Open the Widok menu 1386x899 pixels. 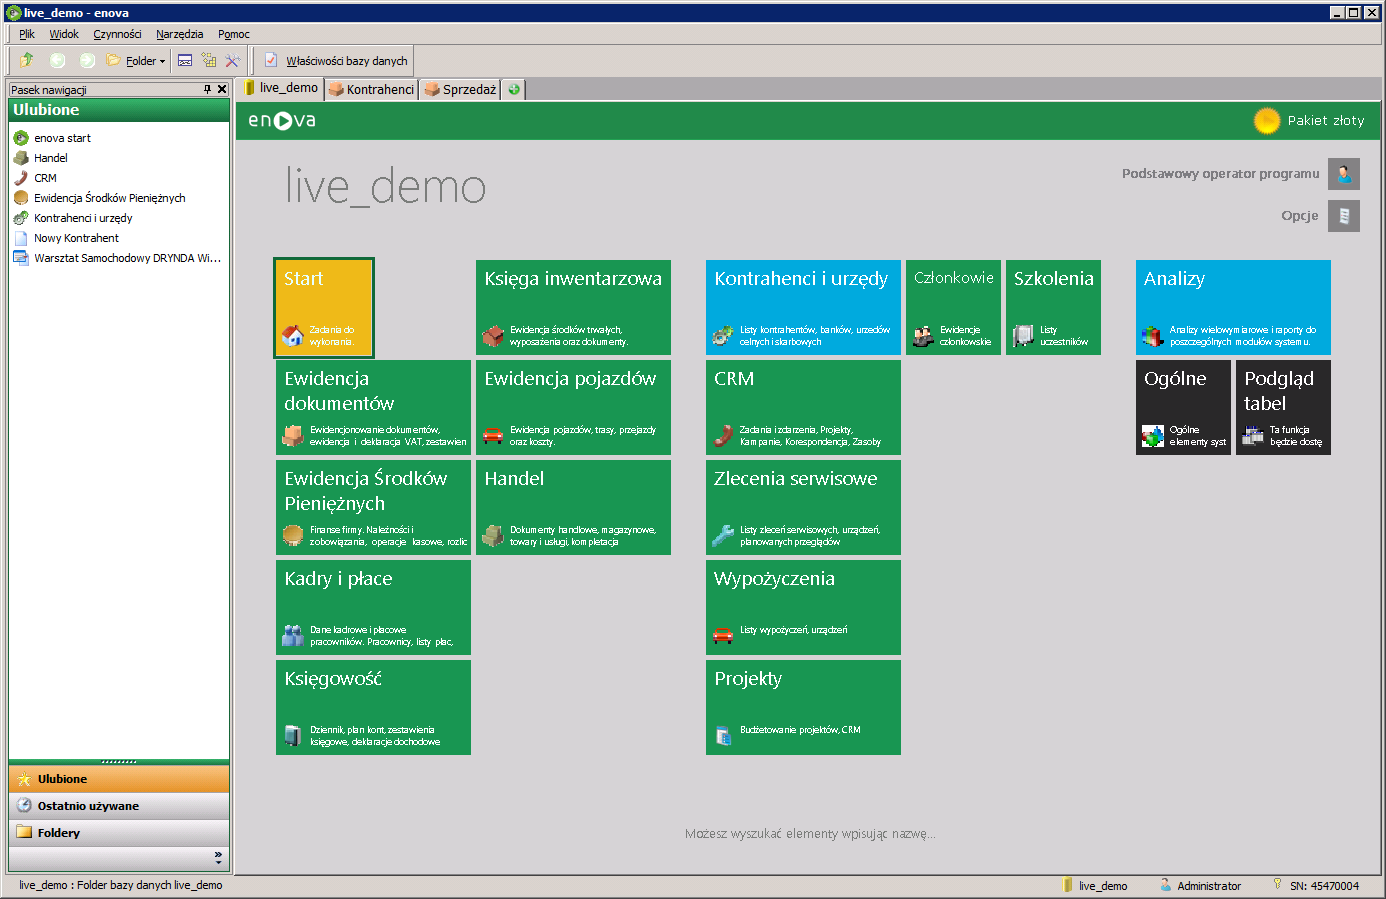point(64,34)
